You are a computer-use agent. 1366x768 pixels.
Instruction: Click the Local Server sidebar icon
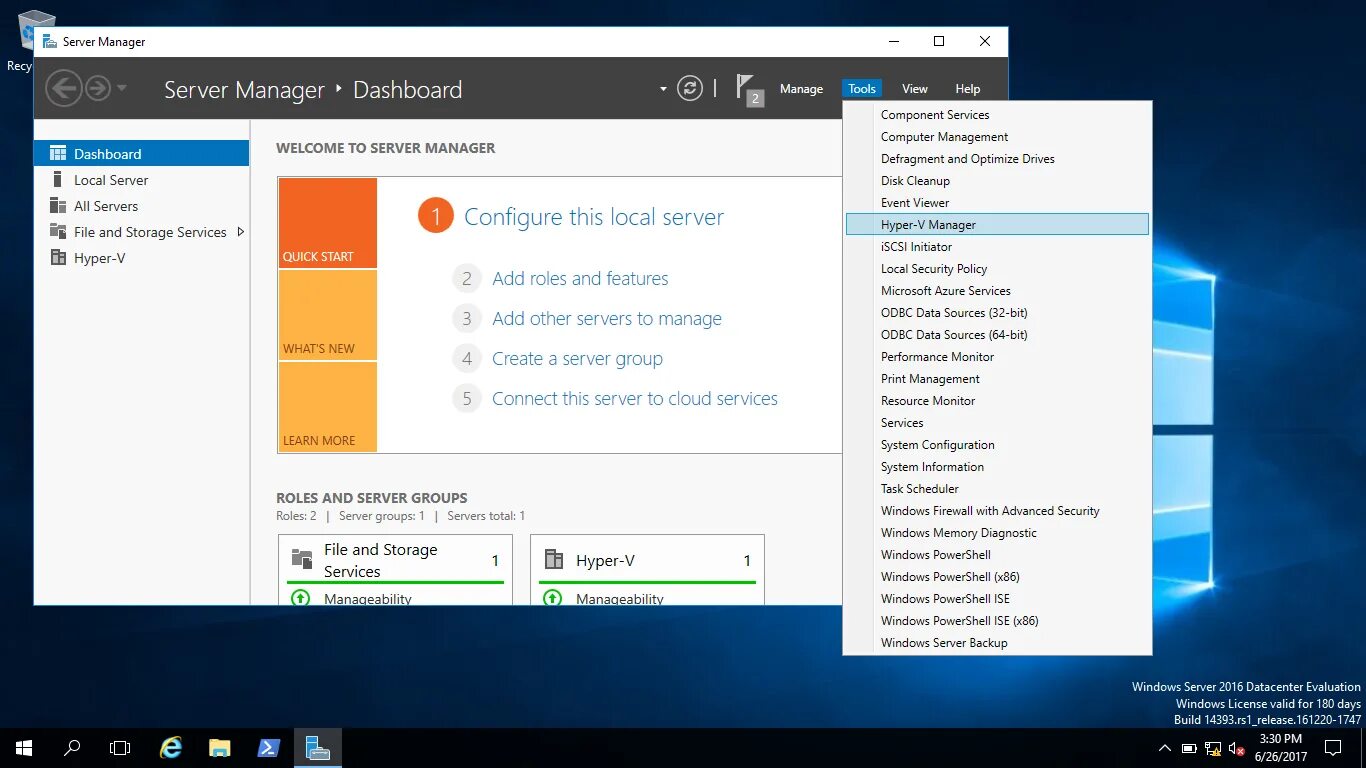tap(57, 180)
